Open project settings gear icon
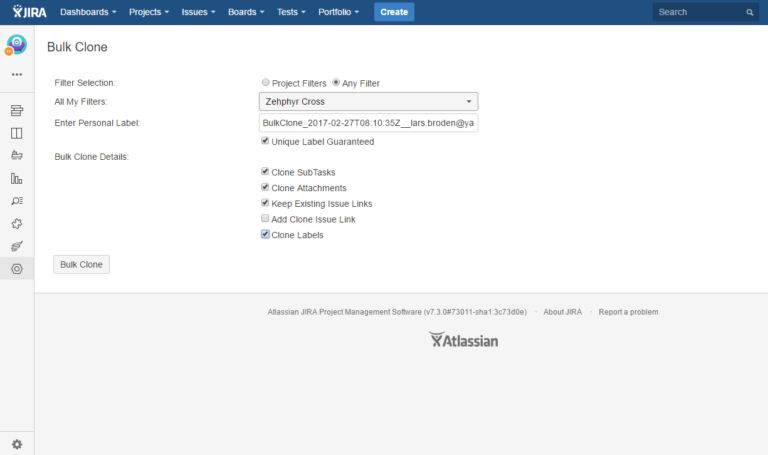 [x=17, y=444]
